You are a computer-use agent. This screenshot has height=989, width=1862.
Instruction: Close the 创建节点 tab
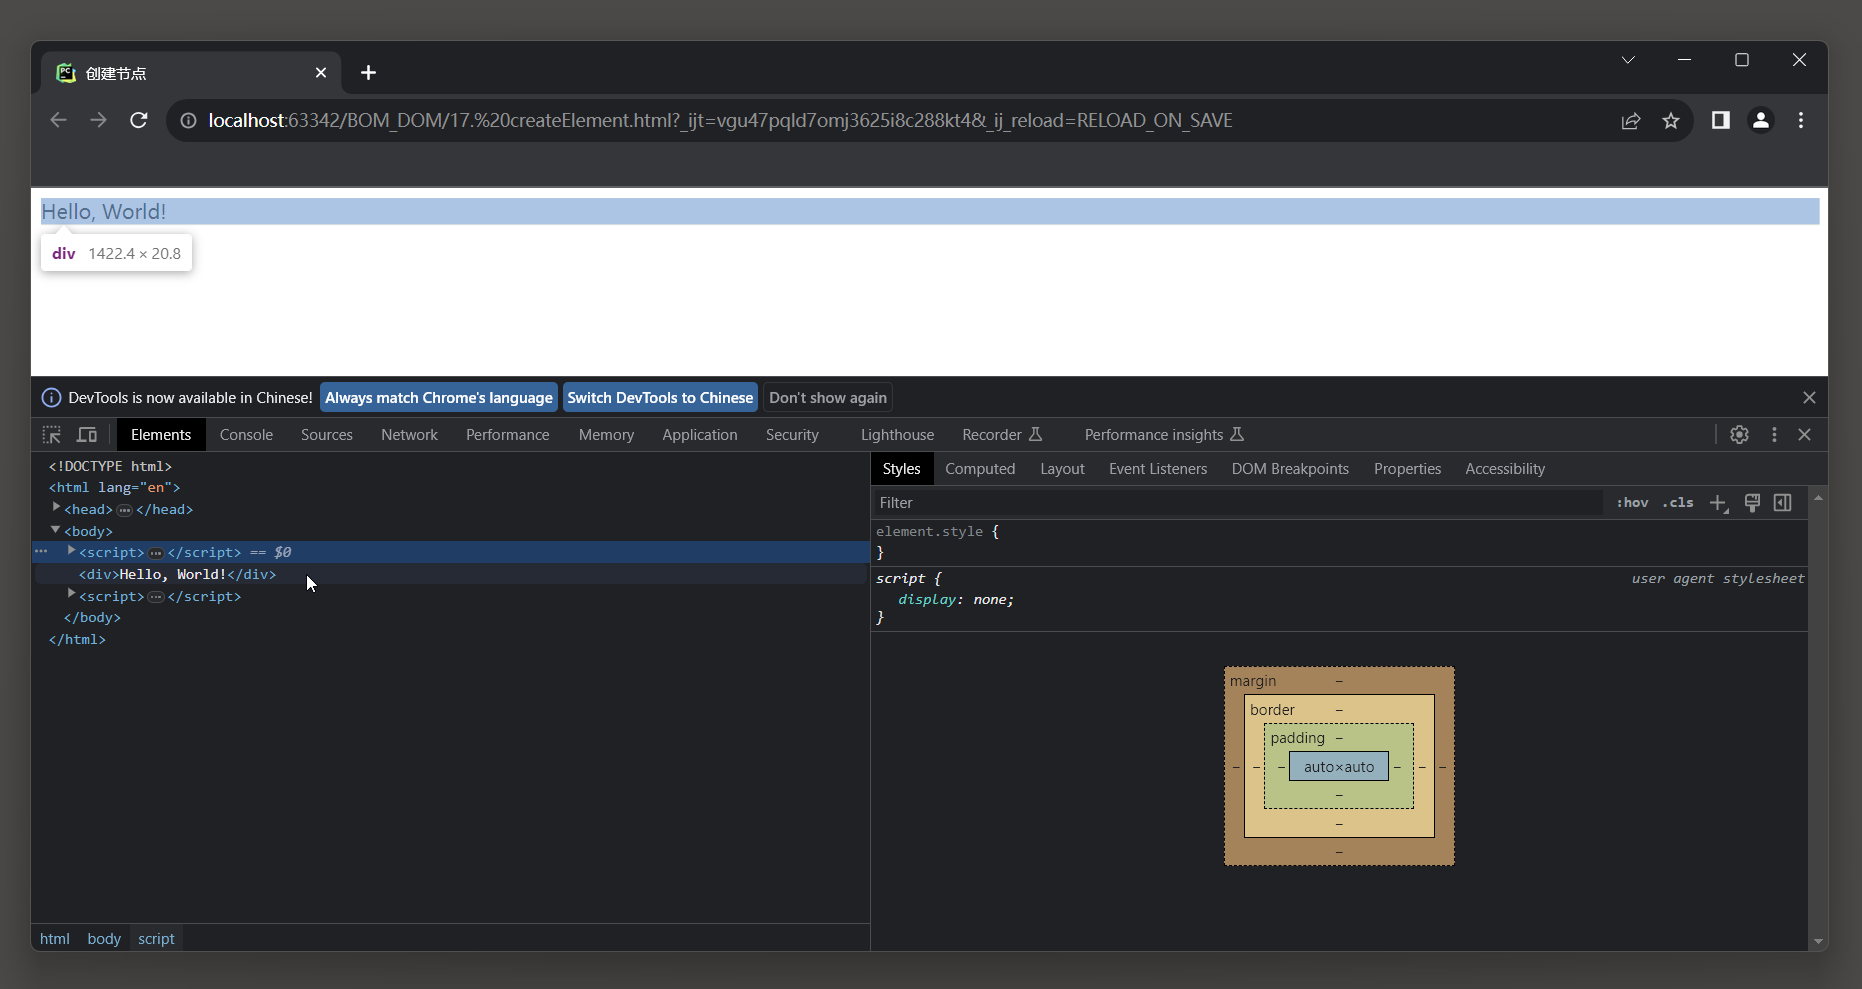(321, 73)
